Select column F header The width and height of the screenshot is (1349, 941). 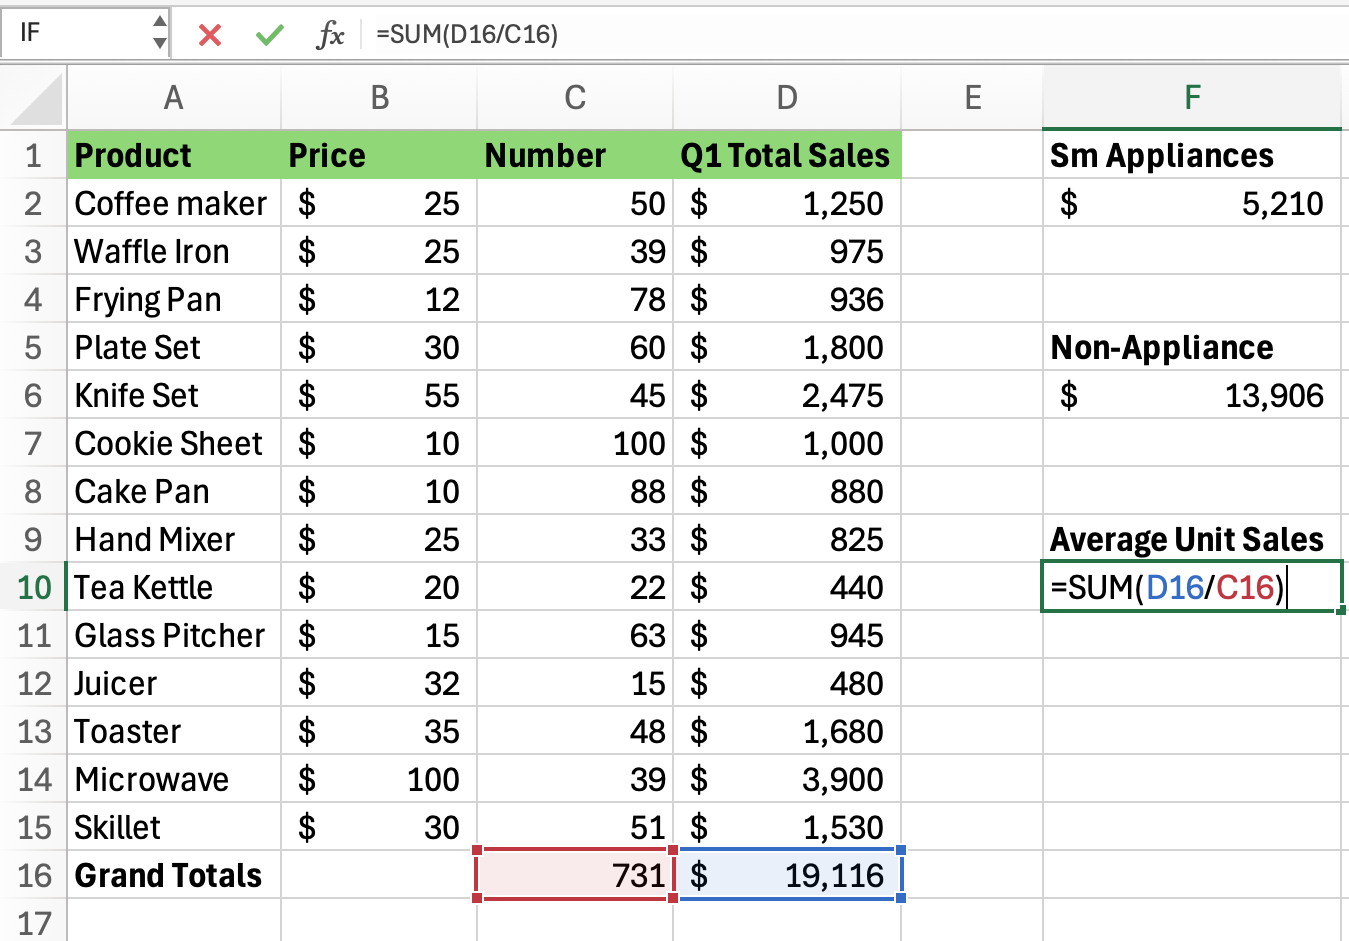tap(1192, 97)
